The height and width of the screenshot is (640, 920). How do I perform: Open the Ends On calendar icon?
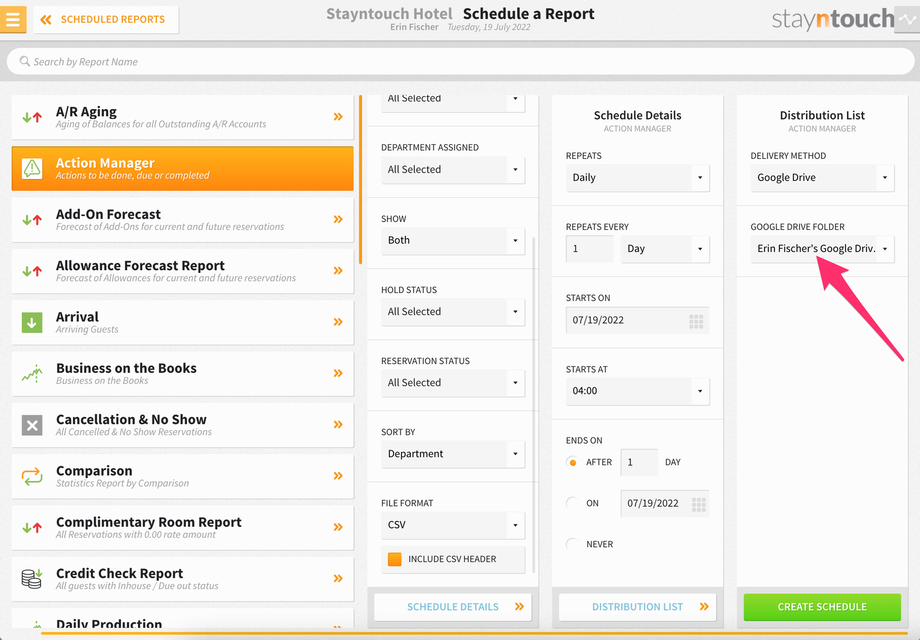click(698, 504)
